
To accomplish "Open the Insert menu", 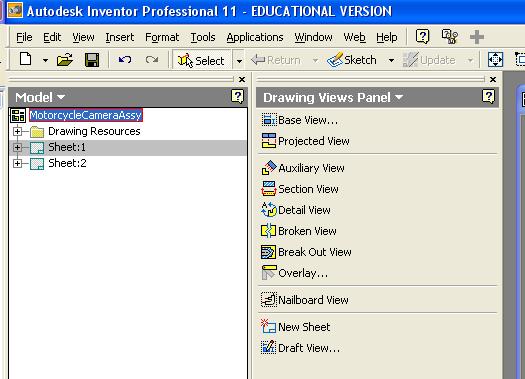I will pyautogui.click(x=120, y=37).
